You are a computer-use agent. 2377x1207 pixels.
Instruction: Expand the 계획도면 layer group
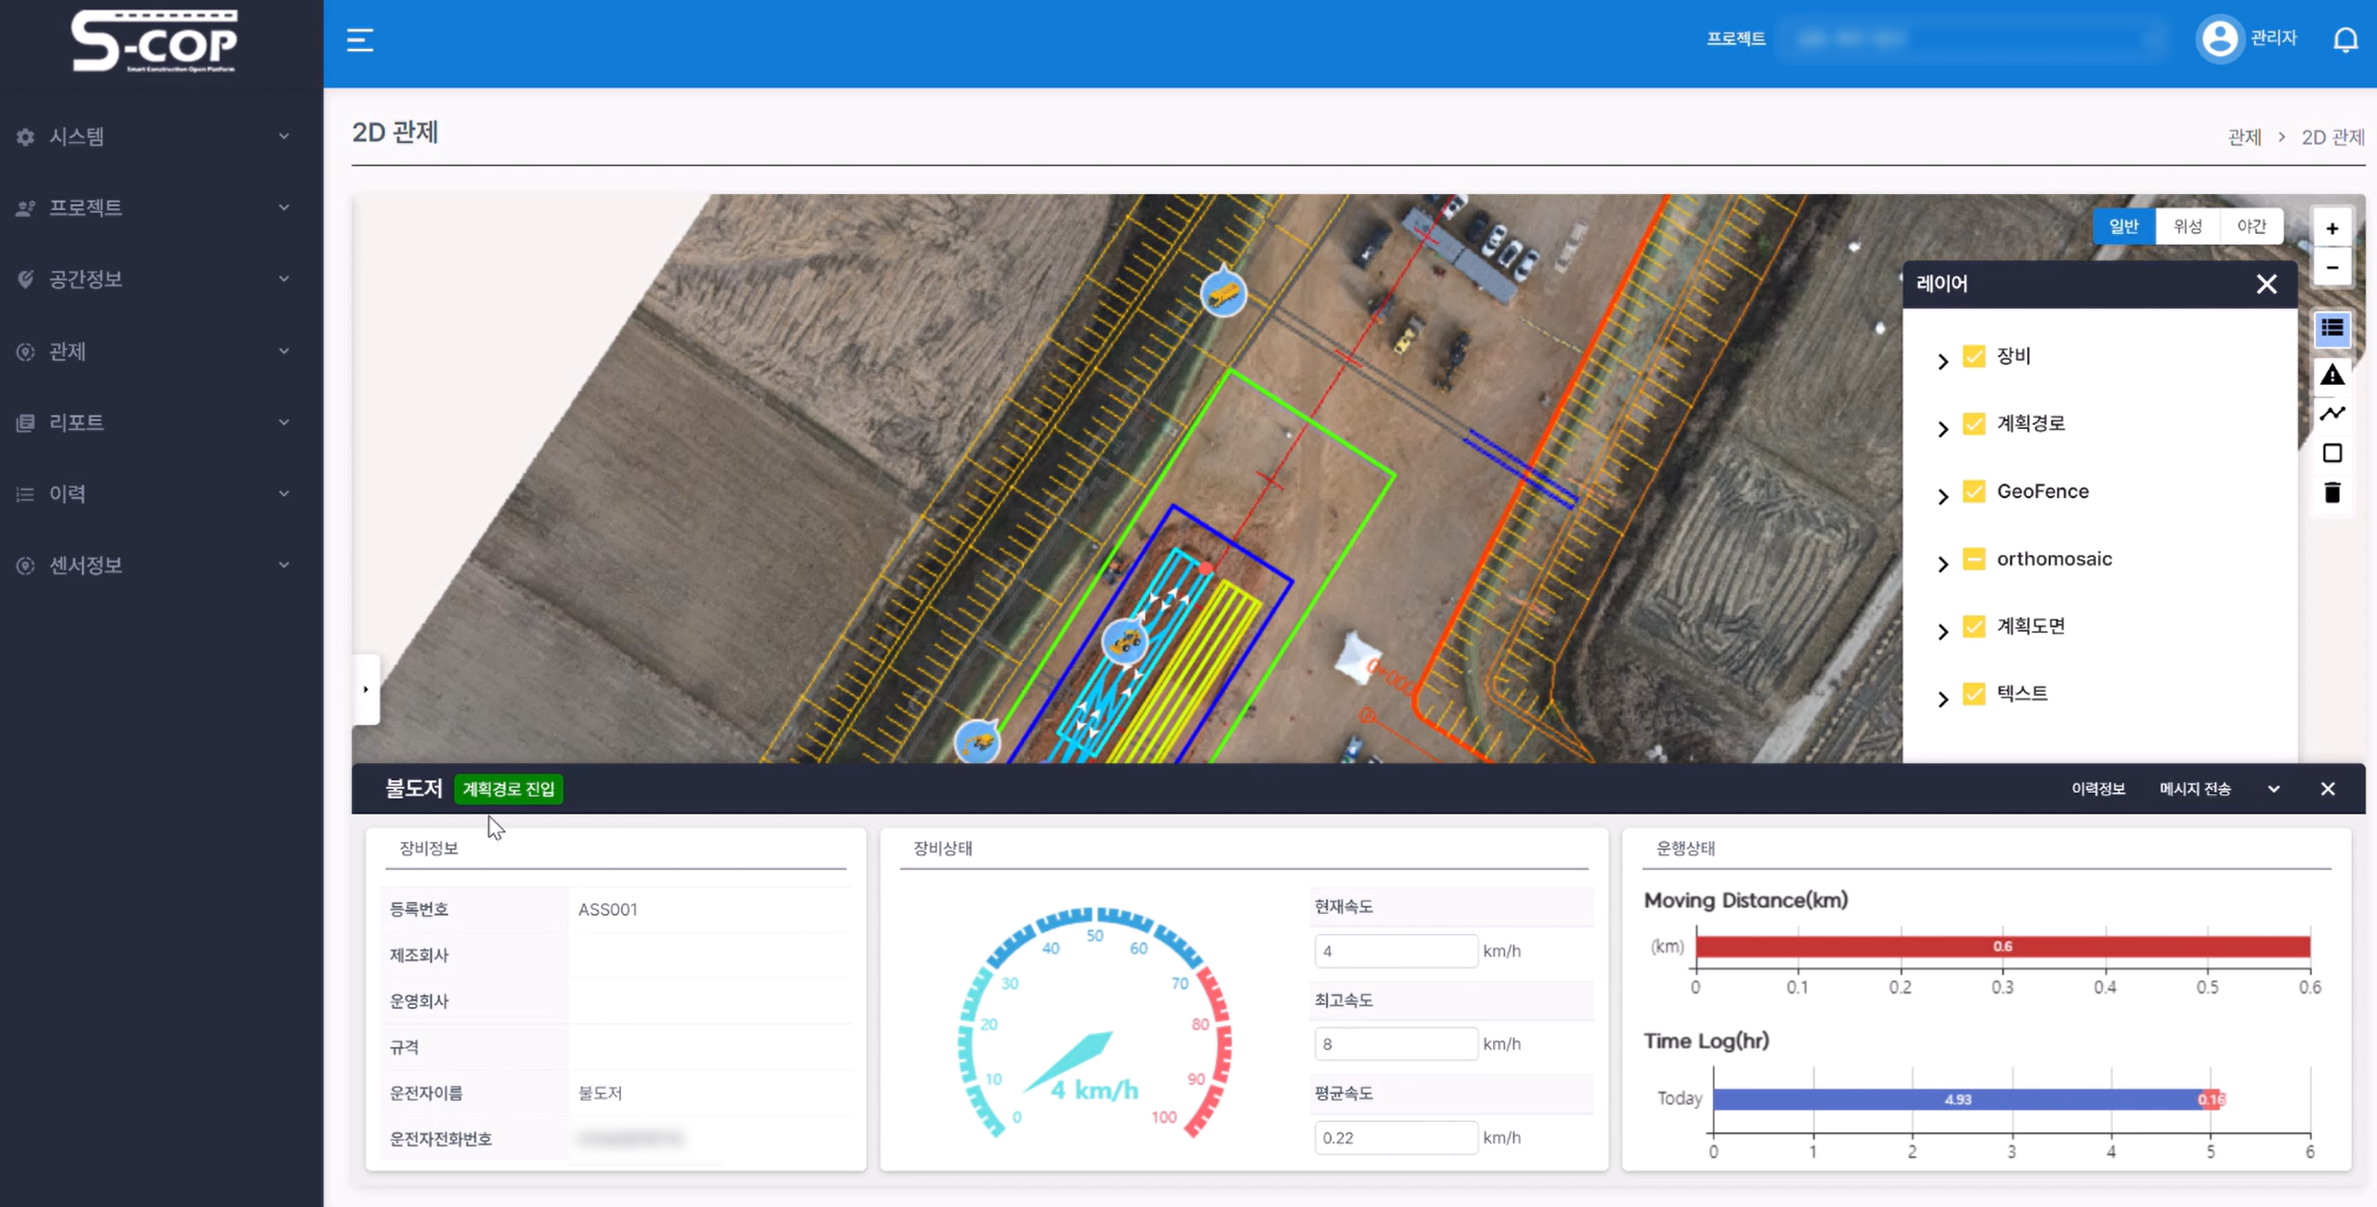pos(1942,631)
